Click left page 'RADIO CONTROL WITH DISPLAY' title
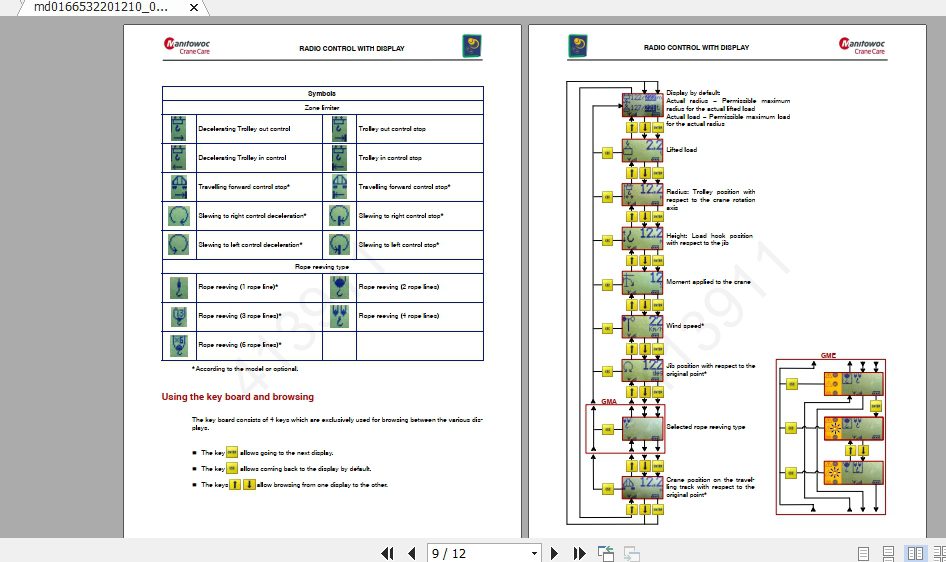Screen dimensions: 946x562 coord(352,48)
